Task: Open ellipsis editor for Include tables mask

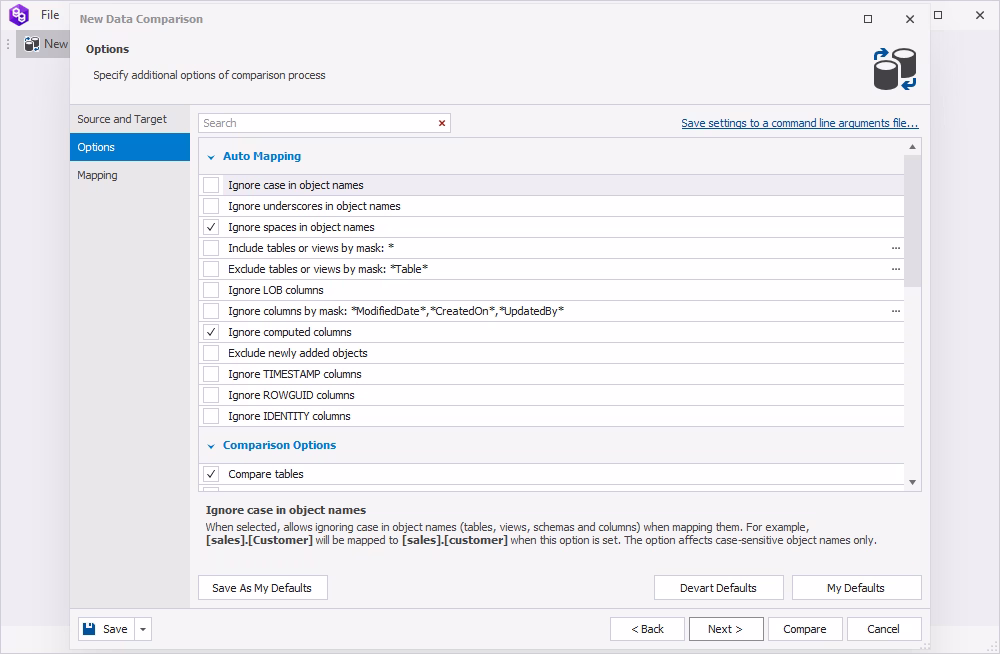Action: click(895, 248)
